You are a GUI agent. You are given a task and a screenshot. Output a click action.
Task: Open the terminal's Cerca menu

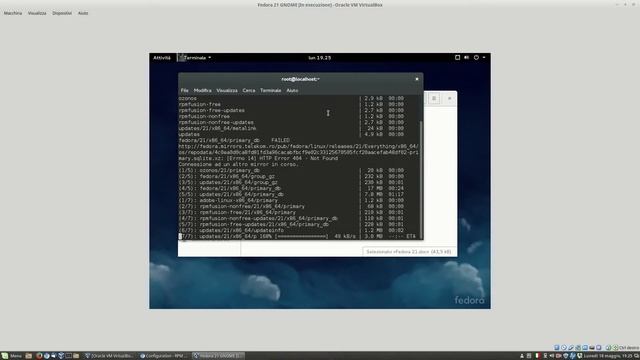point(249,90)
